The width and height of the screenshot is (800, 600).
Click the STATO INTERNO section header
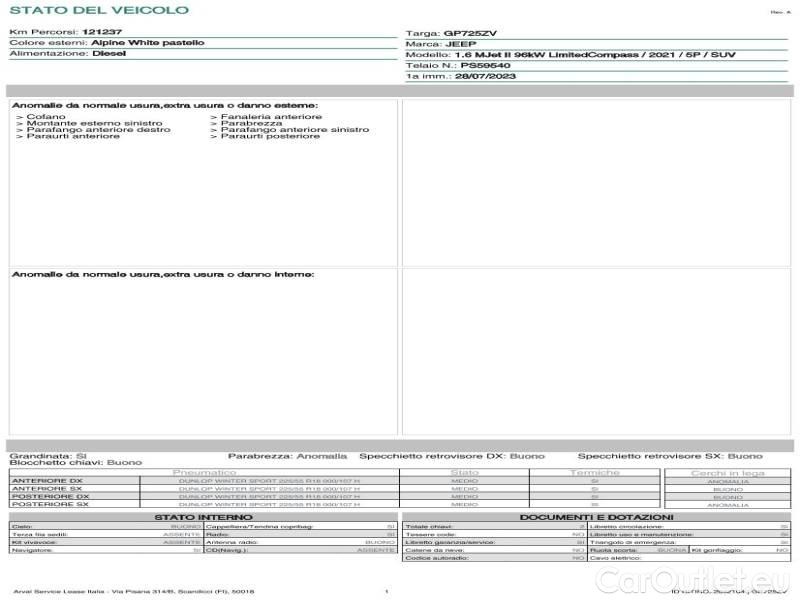click(203, 517)
